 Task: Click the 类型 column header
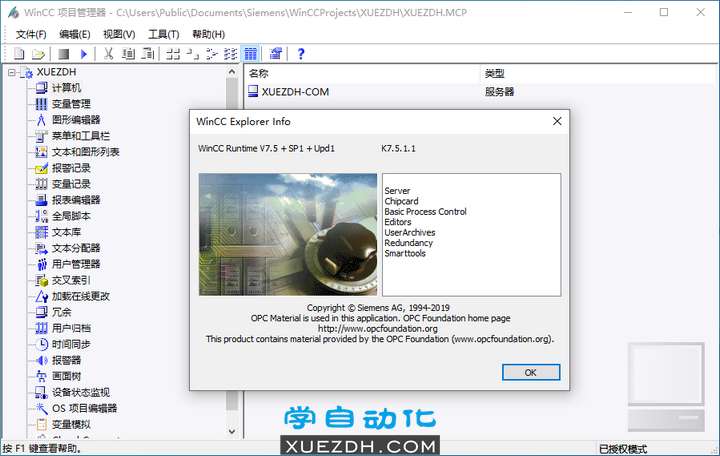495,73
